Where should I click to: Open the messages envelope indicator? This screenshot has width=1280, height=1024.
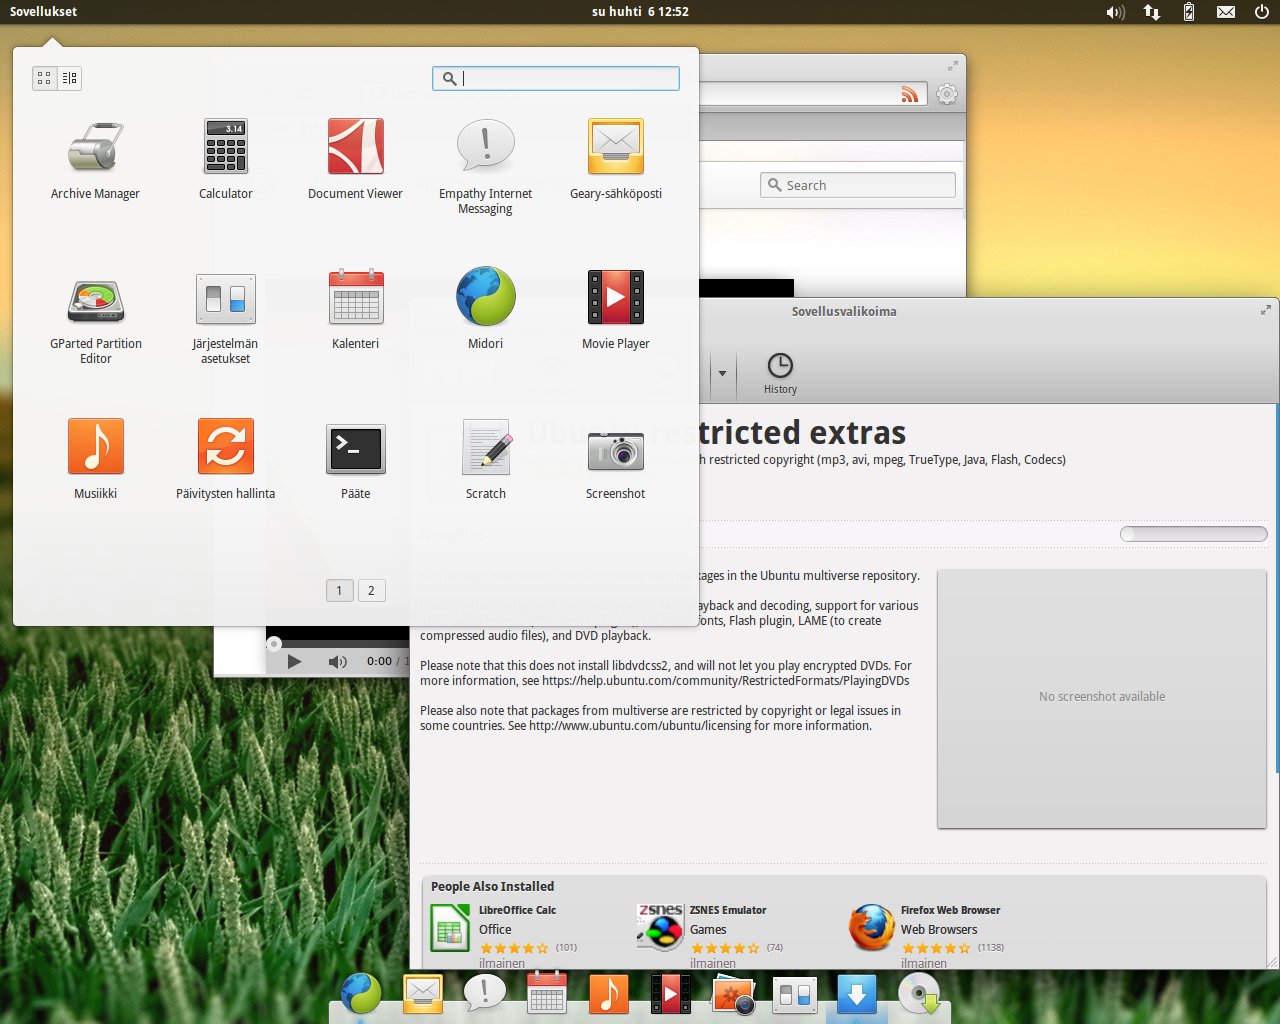[1225, 12]
